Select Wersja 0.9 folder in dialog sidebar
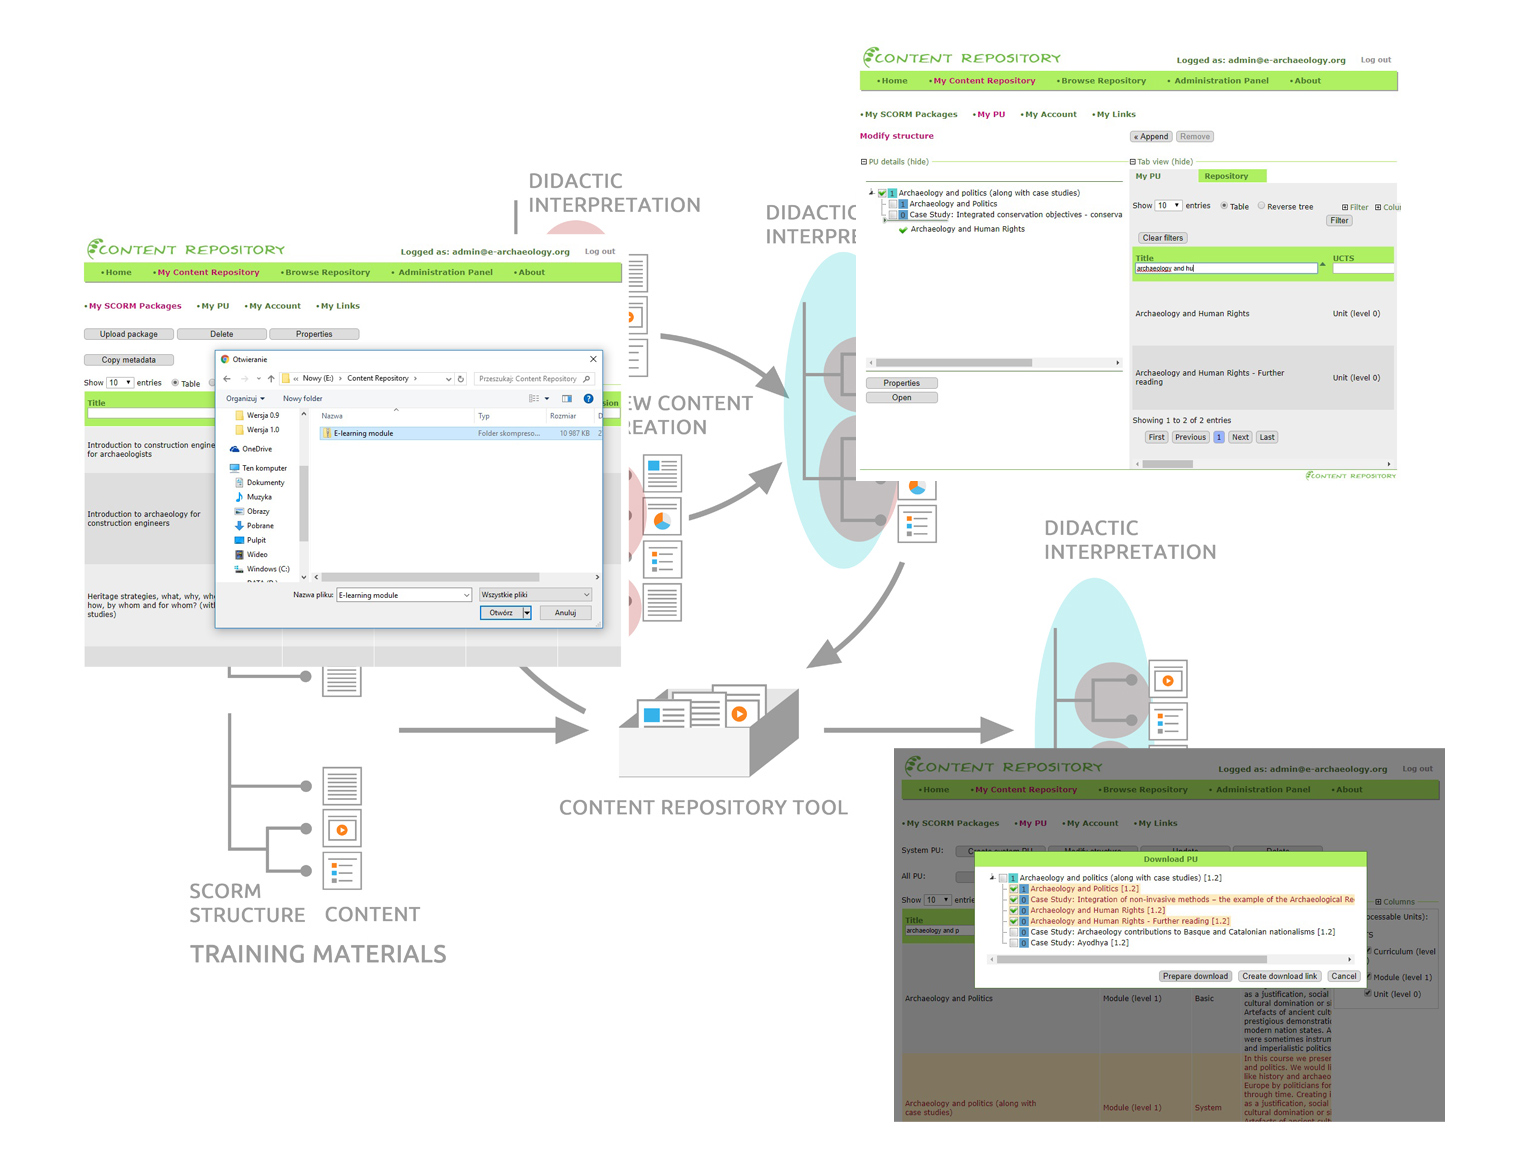1538x1176 pixels. [x=257, y=415]
